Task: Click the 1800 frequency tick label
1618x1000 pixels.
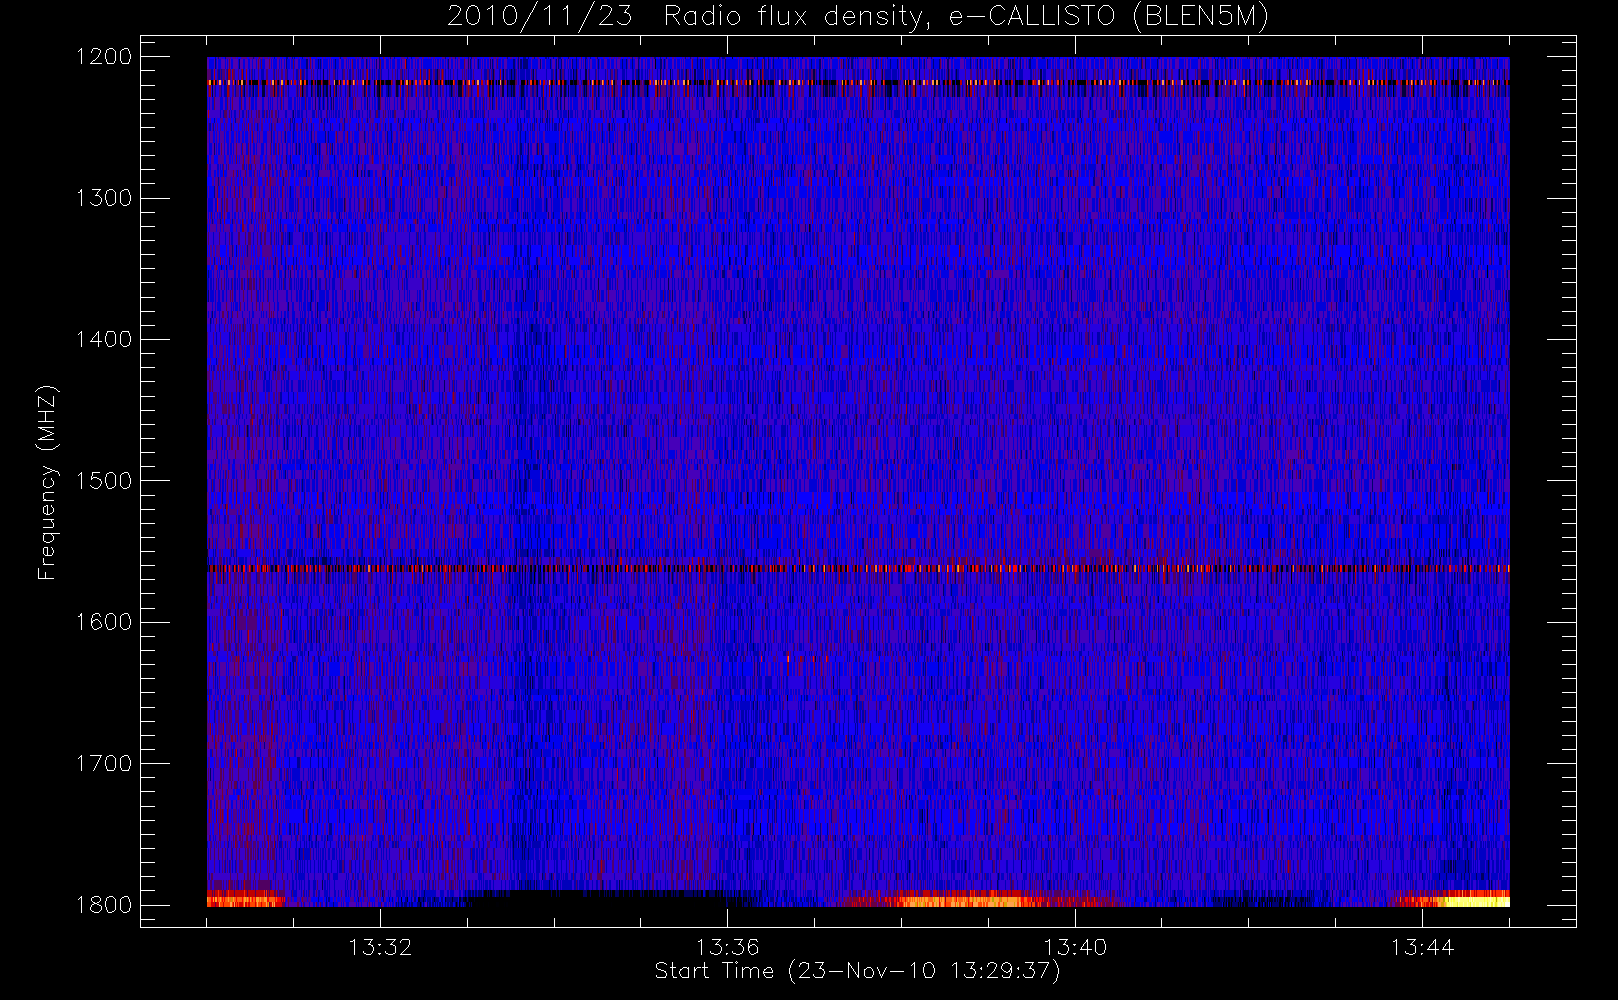Action: tap(104, 905)
